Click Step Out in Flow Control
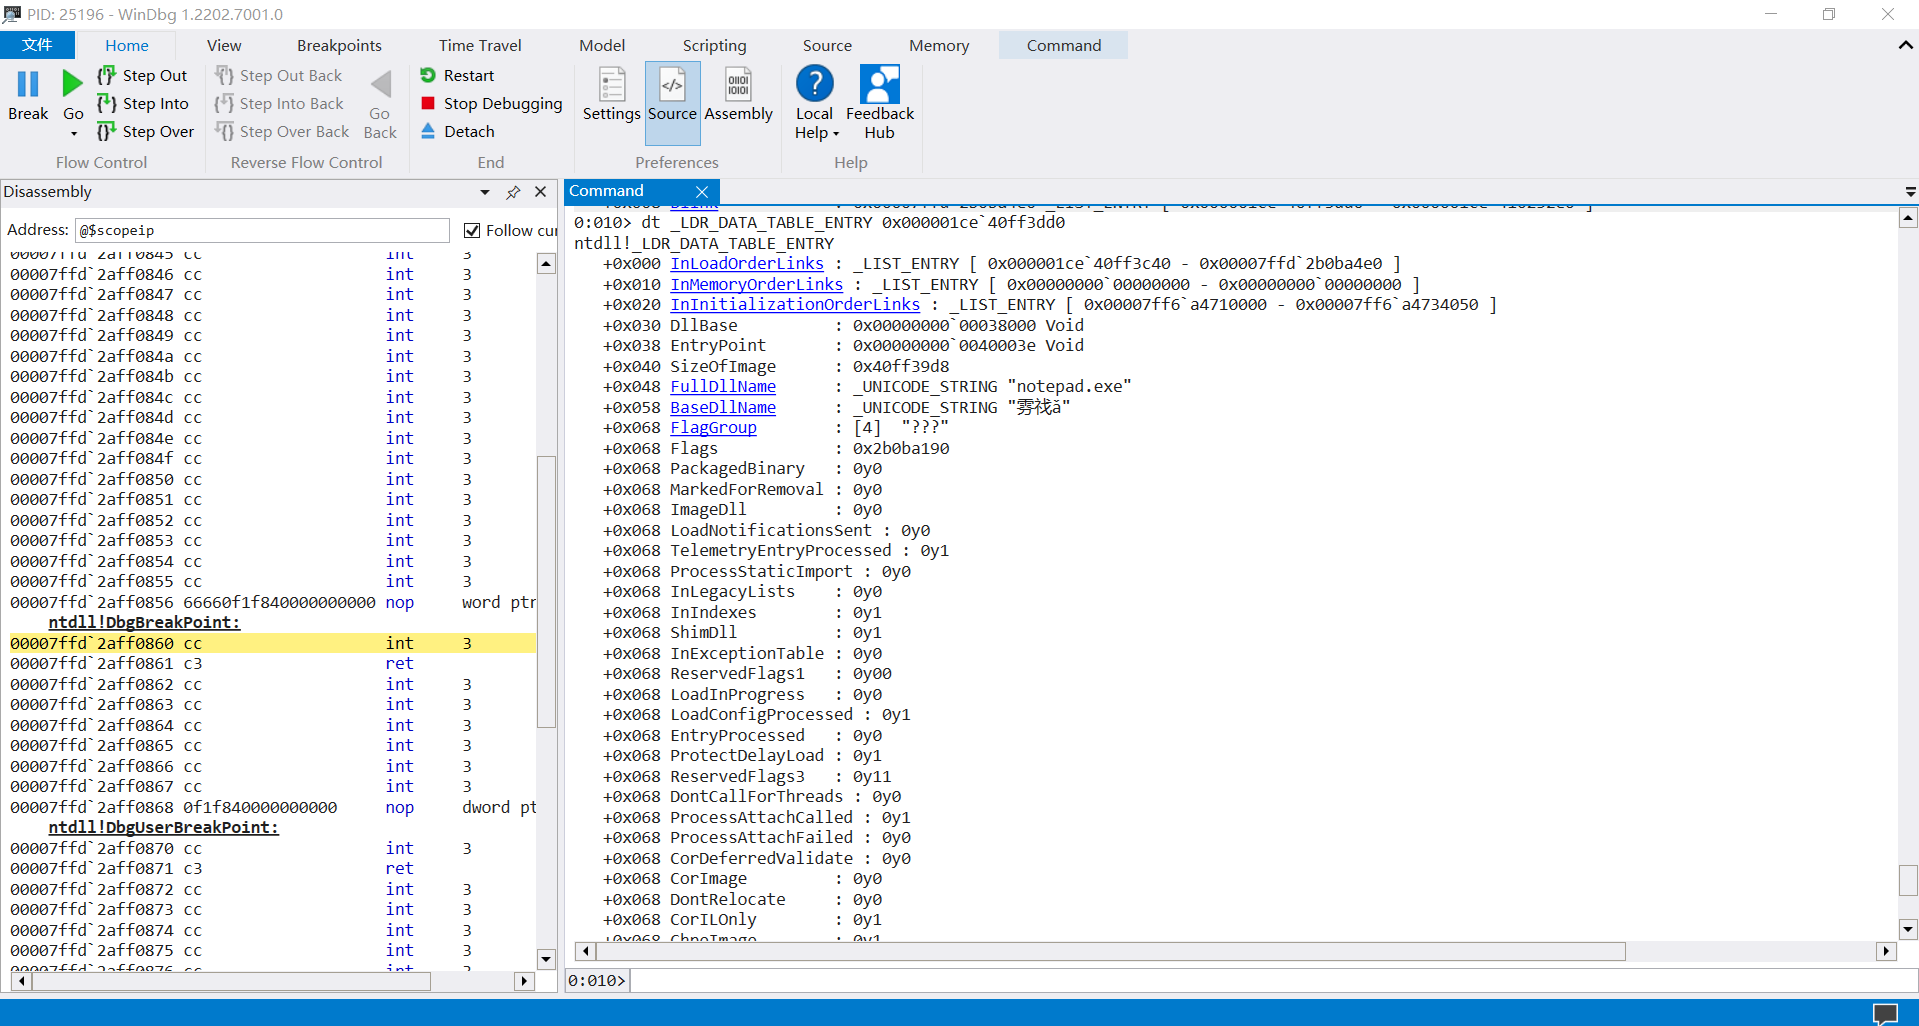 point(142,75)
